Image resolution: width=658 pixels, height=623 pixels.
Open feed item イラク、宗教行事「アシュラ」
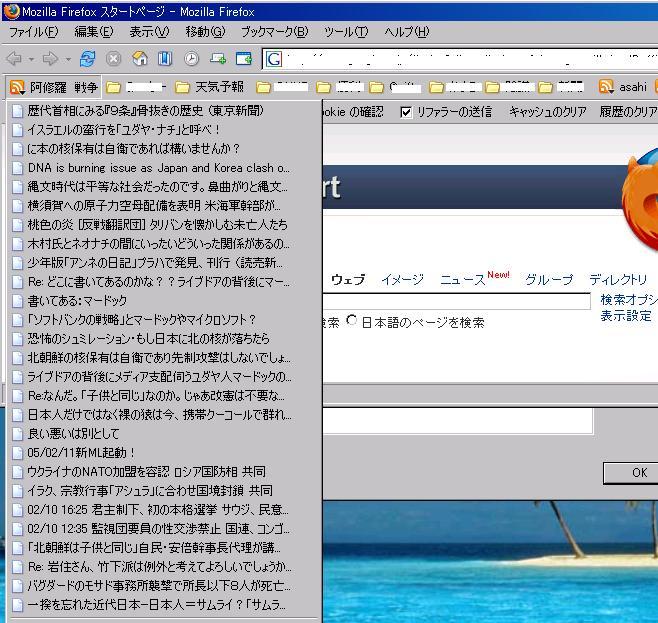[164, 491]
